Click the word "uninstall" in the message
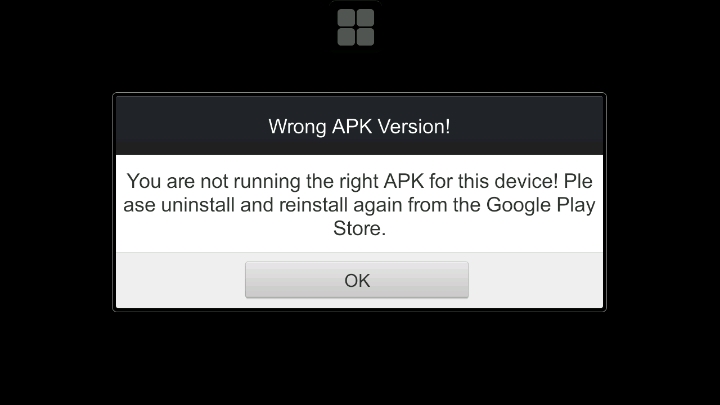Viewport: 720px width, 405px height. 198,205
